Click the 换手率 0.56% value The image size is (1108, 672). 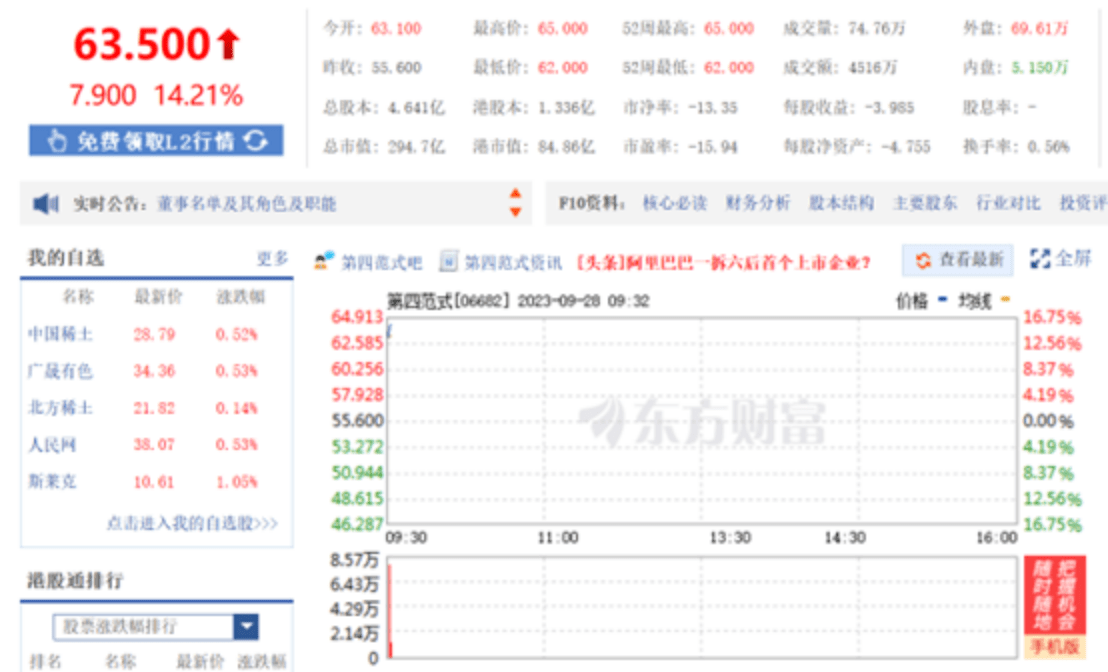(1049, 147)
